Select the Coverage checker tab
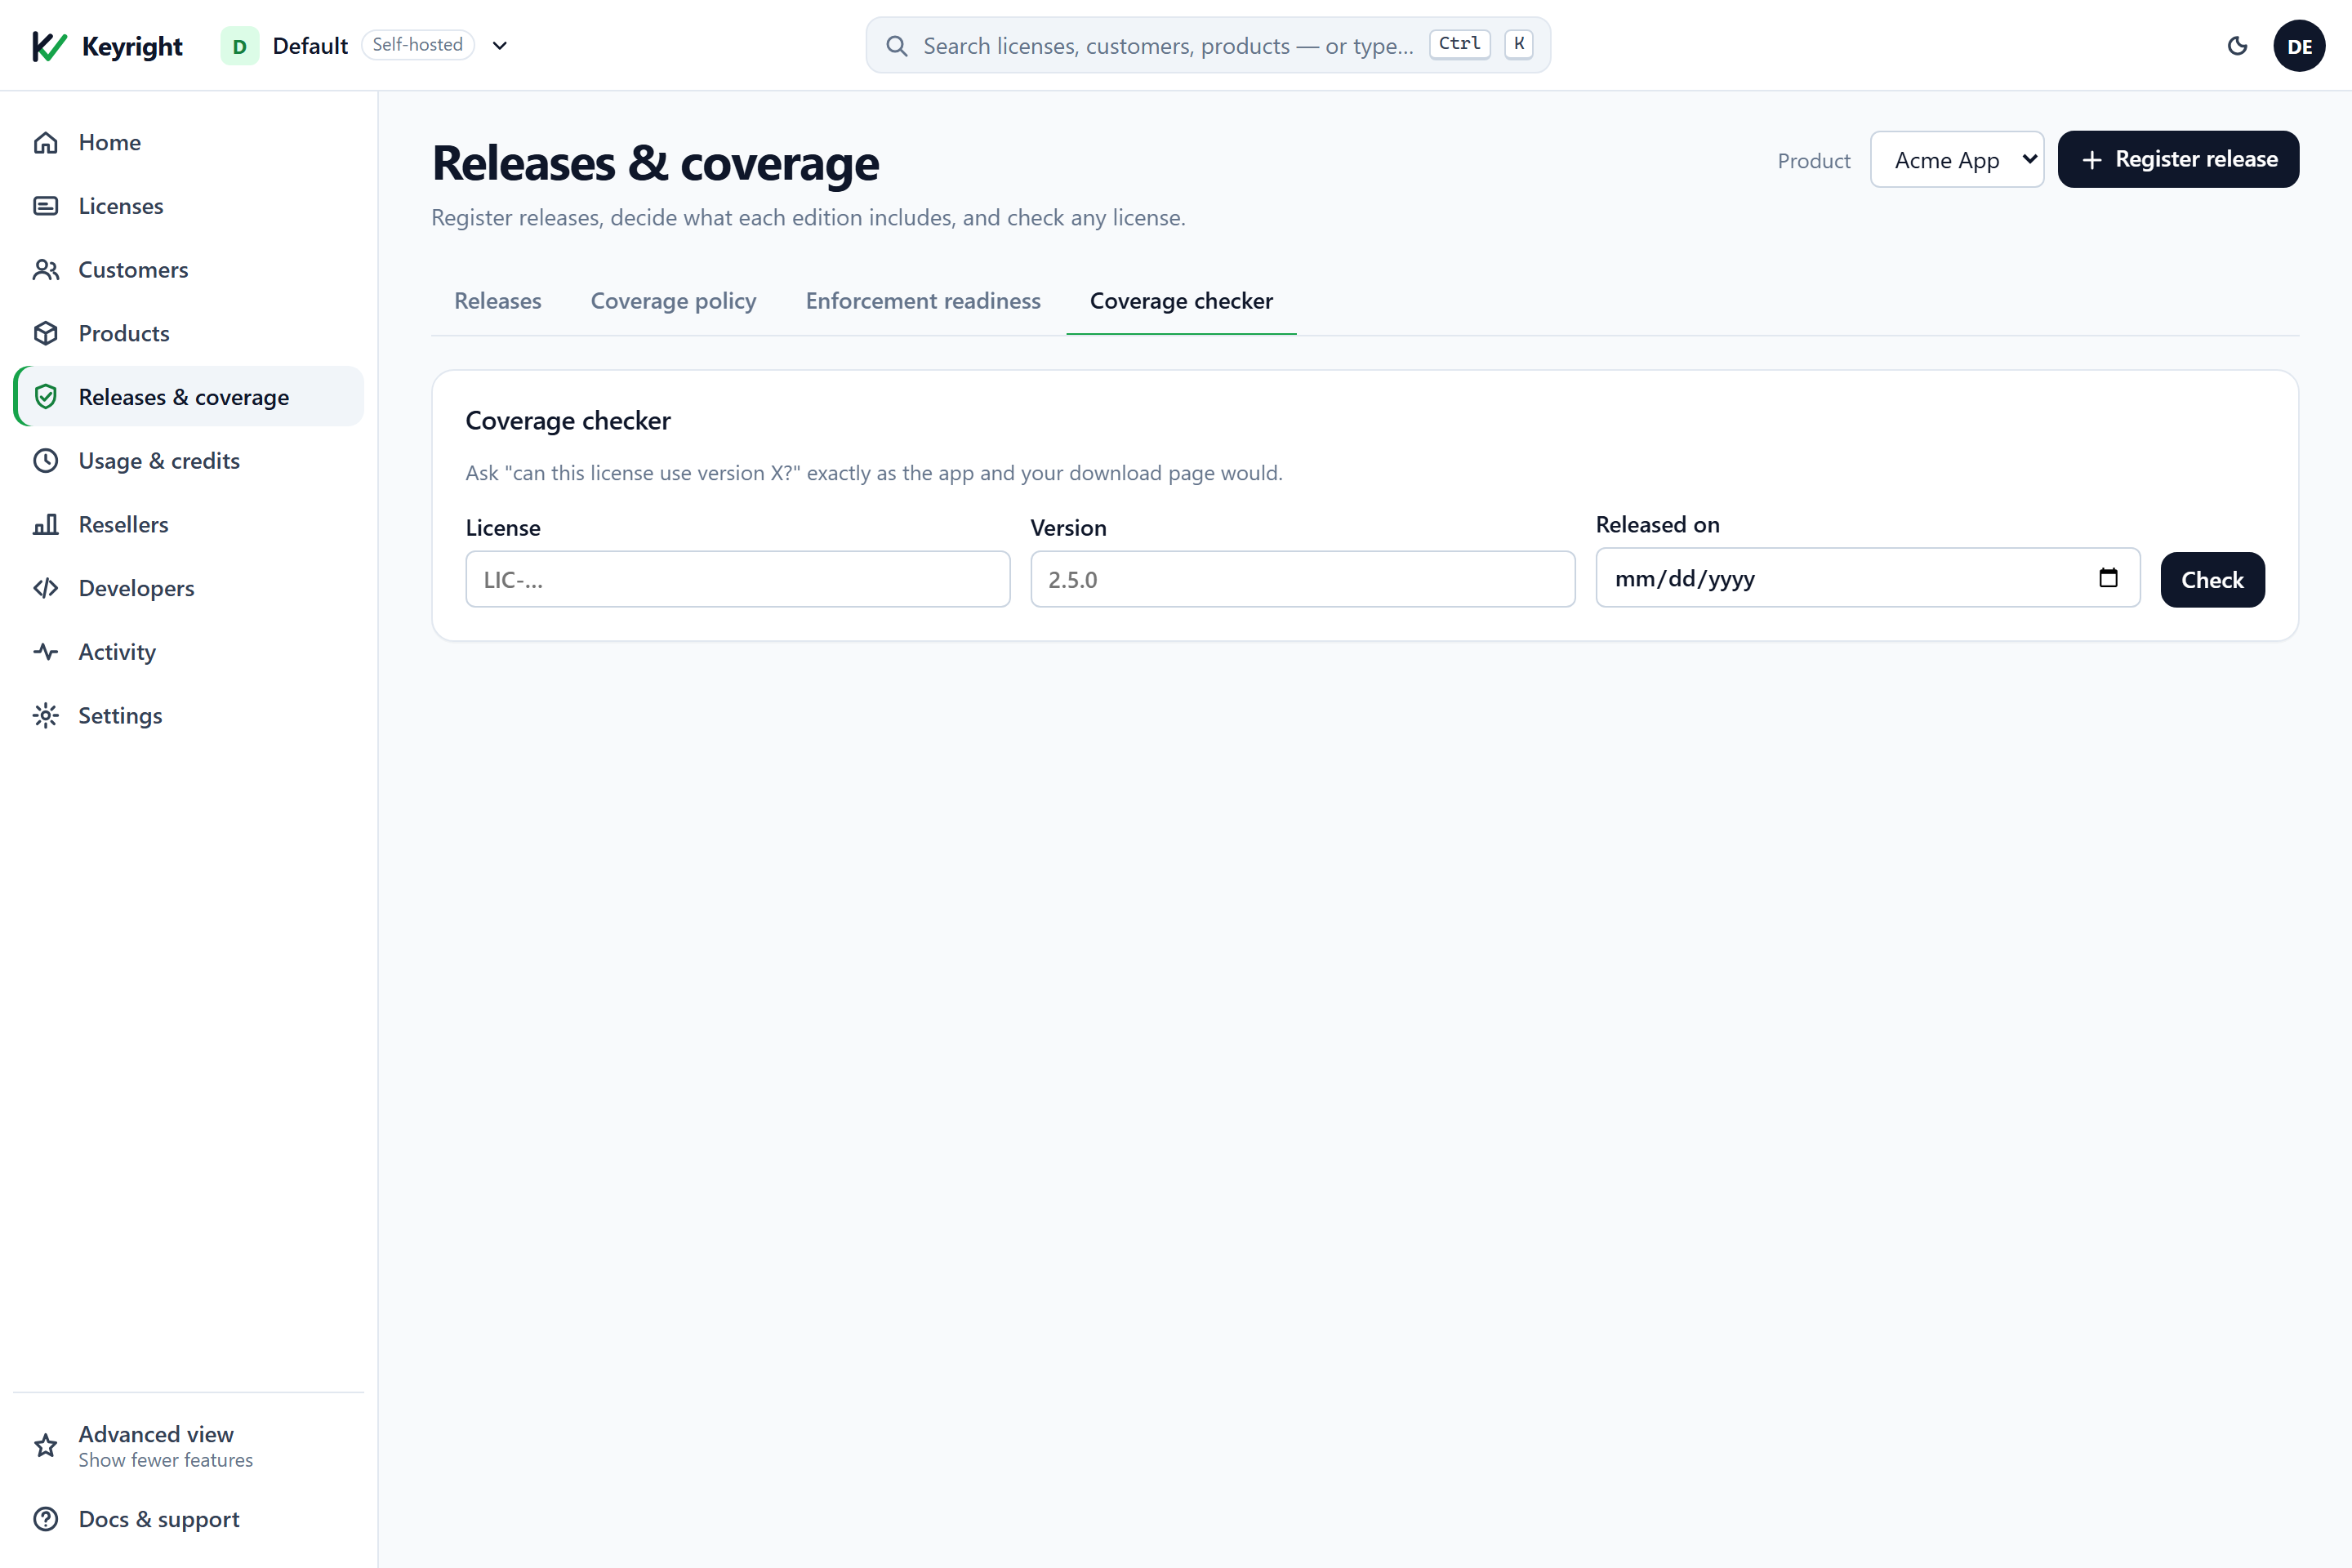Viewport: 2352px width, 1568px height. pyautogui.click(x=1181, y=301)
